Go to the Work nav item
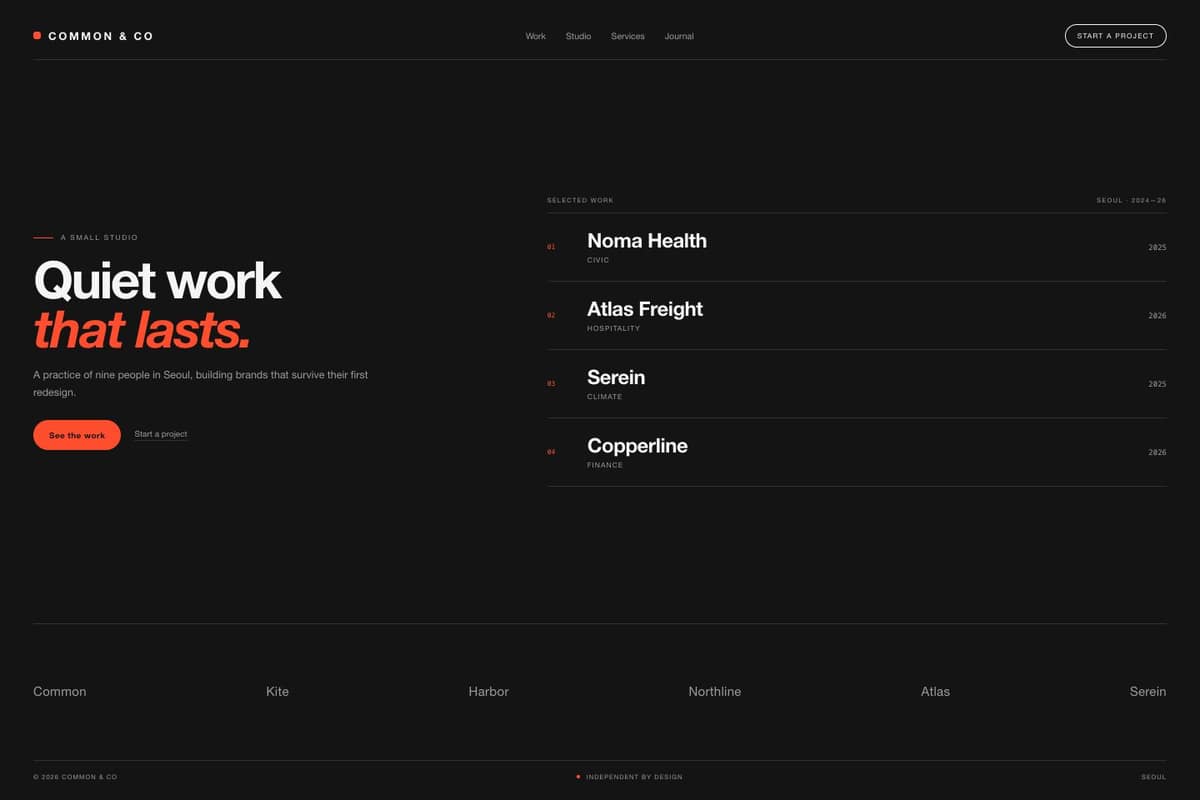Screen dimensions: 1200x800 [536, 36]
